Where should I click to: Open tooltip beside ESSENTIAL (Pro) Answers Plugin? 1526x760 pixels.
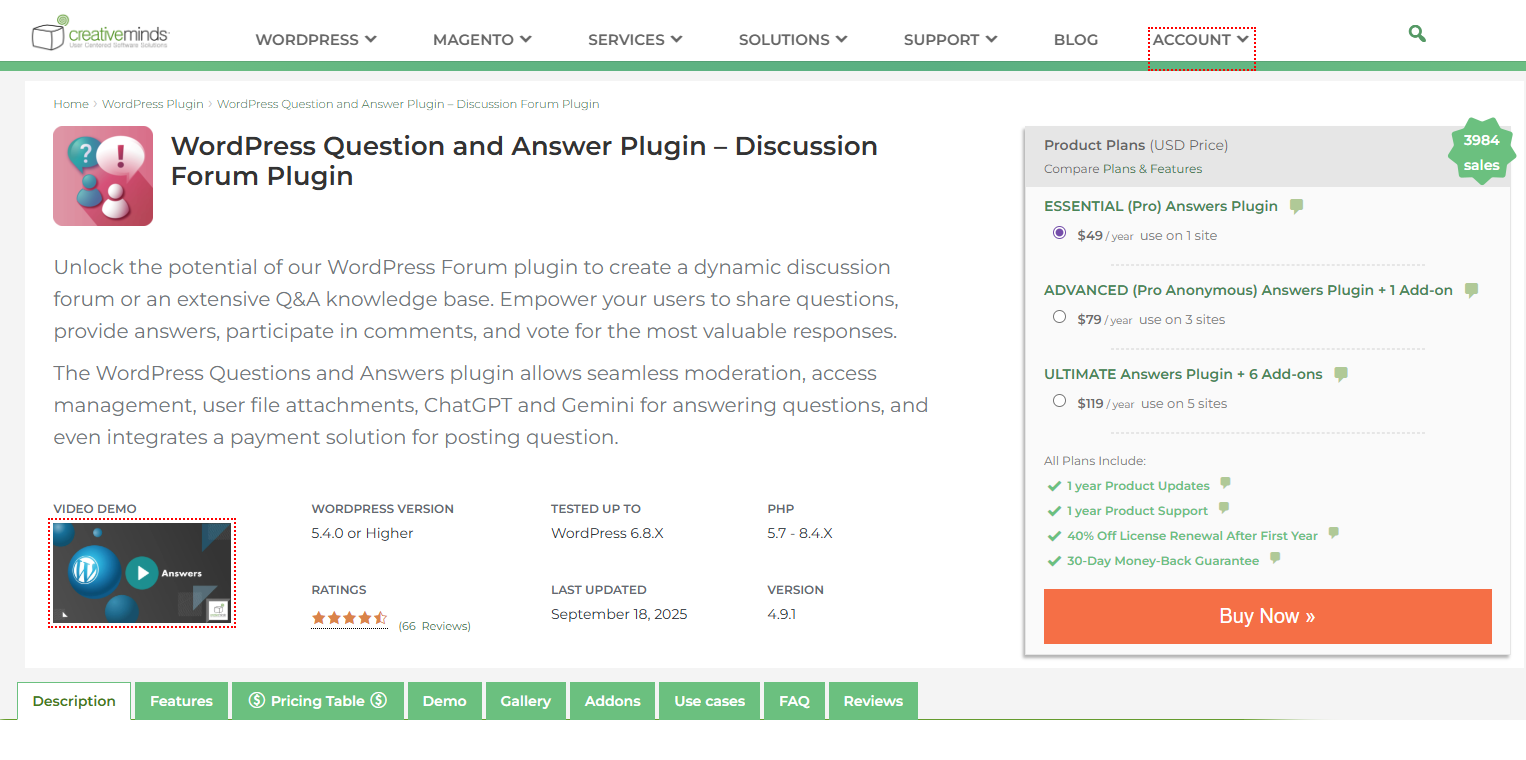pyautogui.click(x=1296, y=205)
